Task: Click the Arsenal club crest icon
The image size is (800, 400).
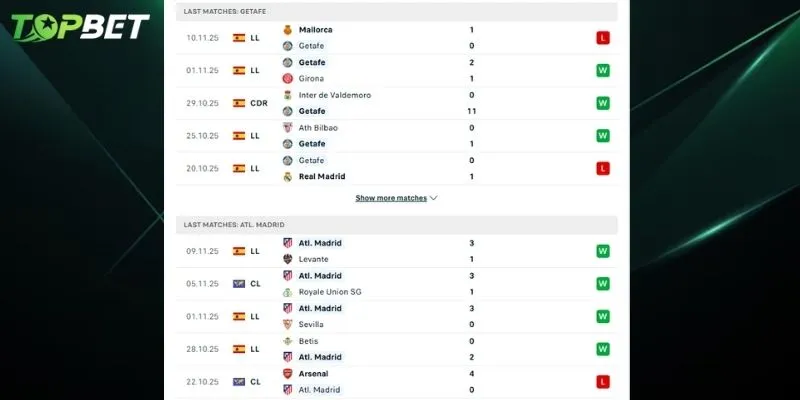Action: point(287,373)
